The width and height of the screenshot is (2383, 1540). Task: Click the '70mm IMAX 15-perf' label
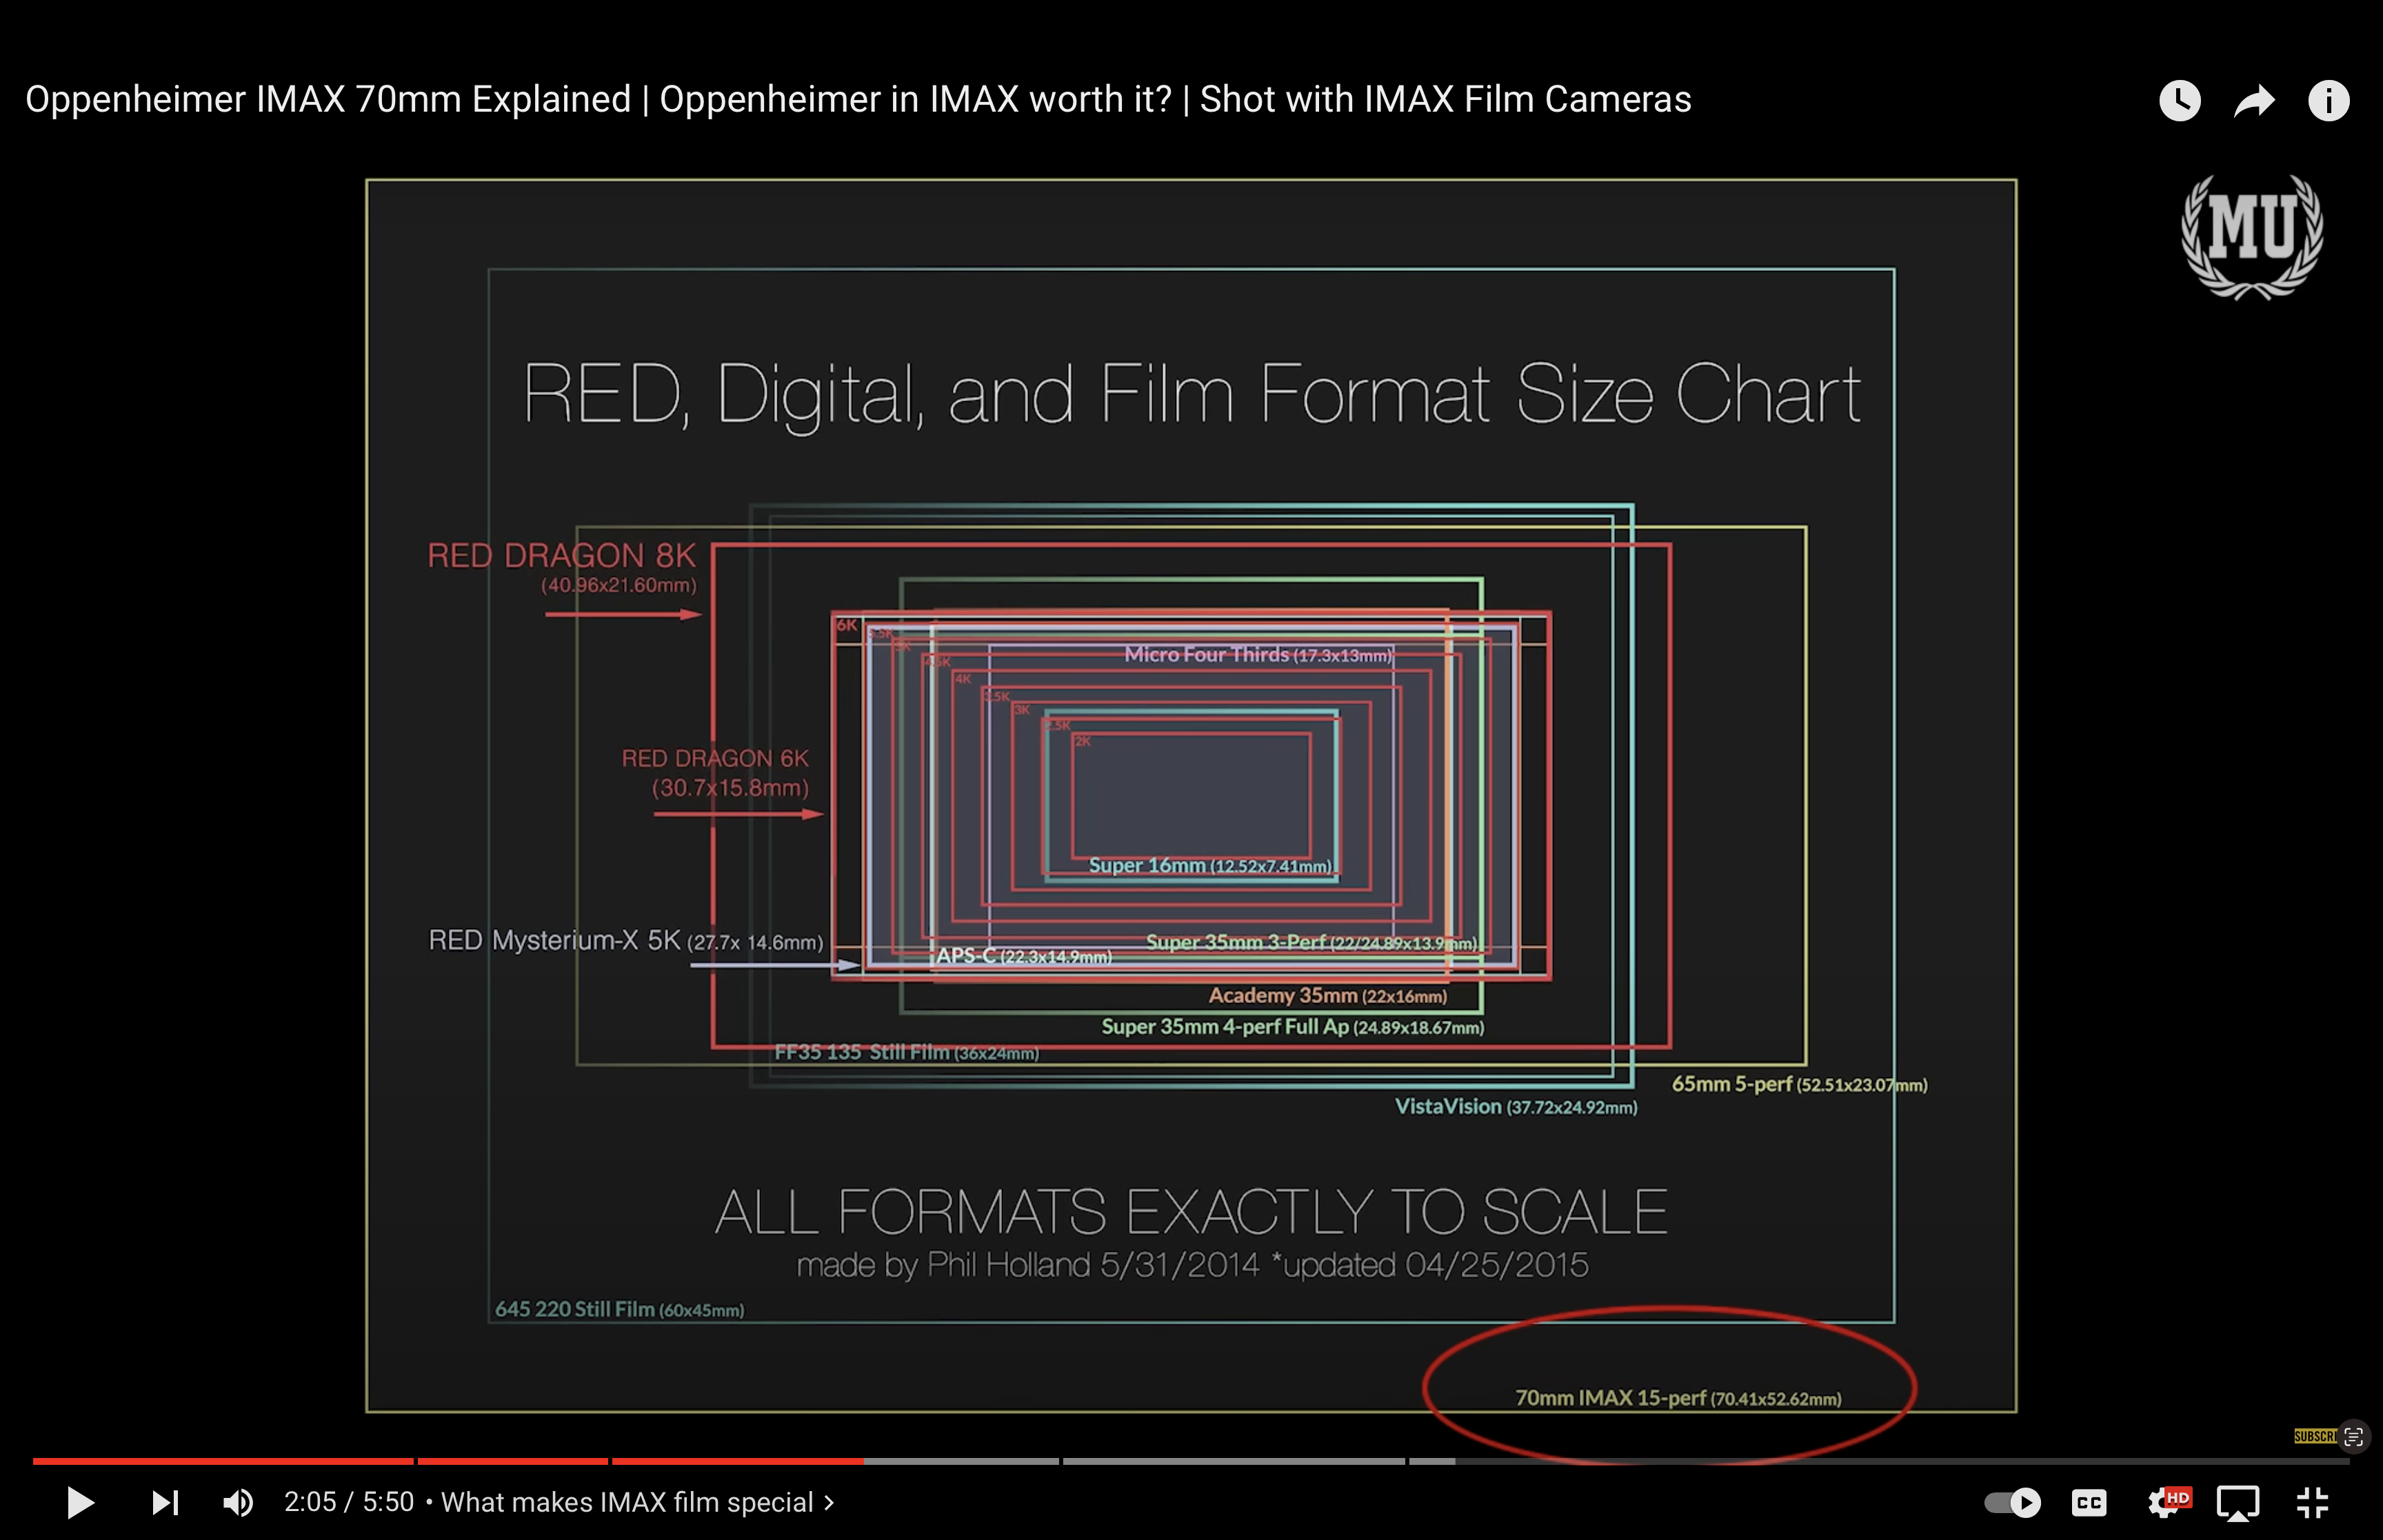1678,1398
